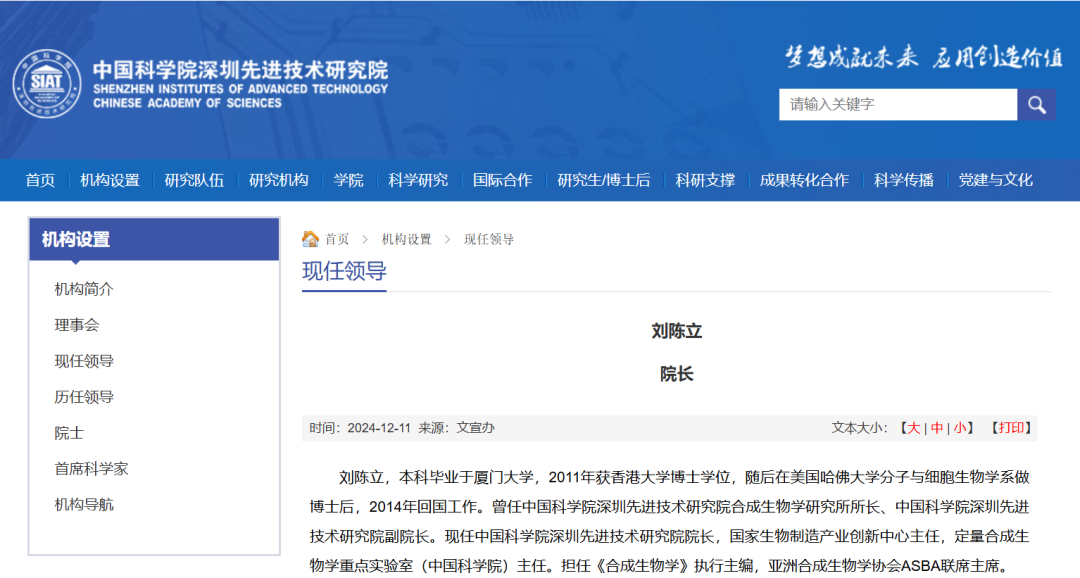The image size is (1080, 578).
Task: Open the 研究队伍 navigation menu item
Action: 194,180
